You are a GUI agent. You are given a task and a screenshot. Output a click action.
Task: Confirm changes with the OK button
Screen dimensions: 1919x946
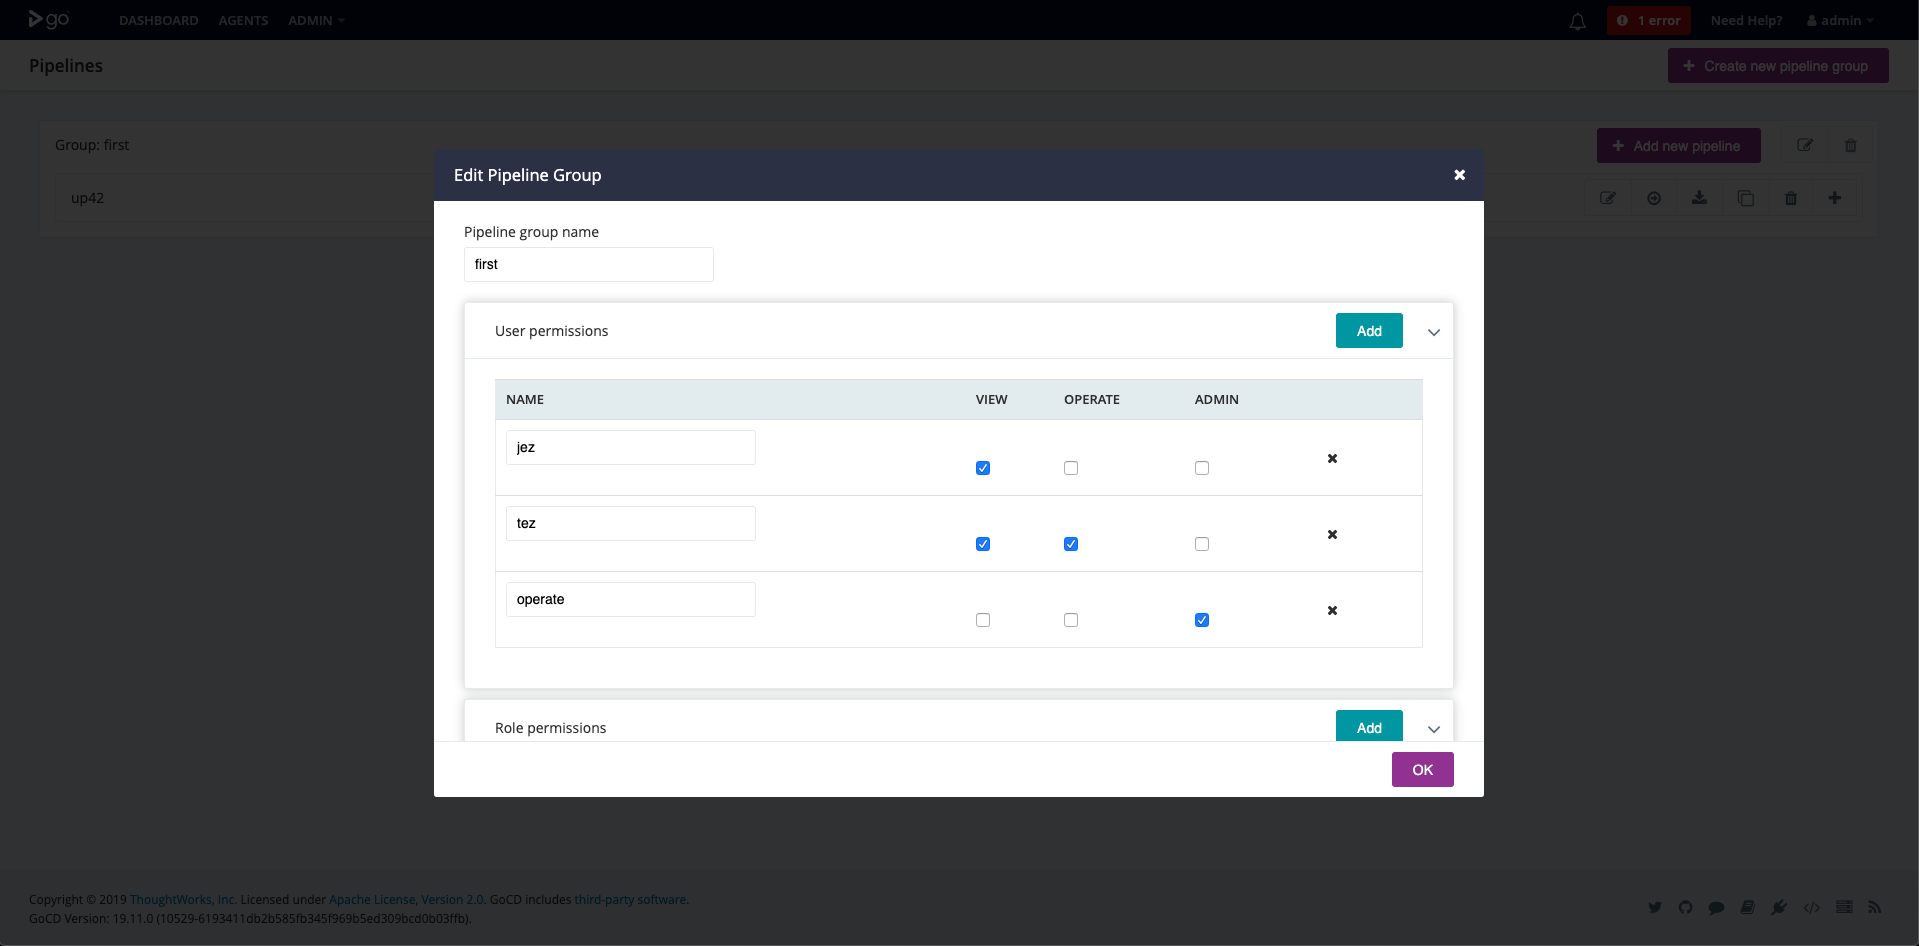coord(1422,769)
